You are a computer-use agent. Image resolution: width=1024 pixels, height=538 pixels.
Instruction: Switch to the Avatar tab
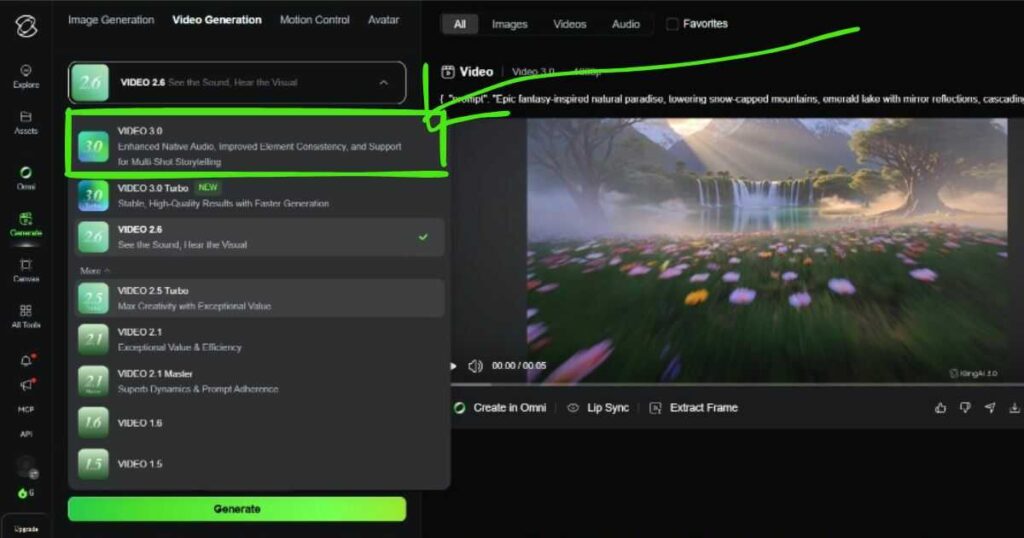point(383,20)
